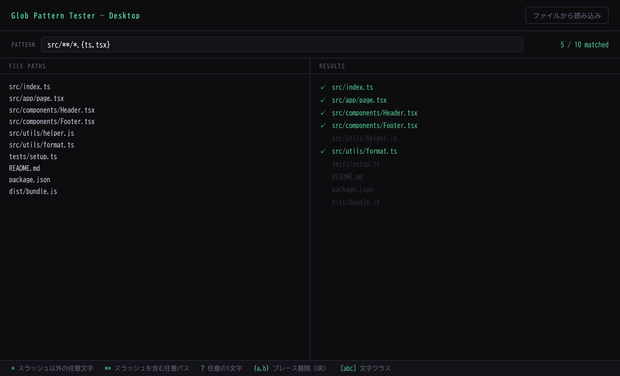The height and width of the screenshot is (376, 620).
Task: Click the checkmark icon beside src/index.ts result
Action: 323,87
